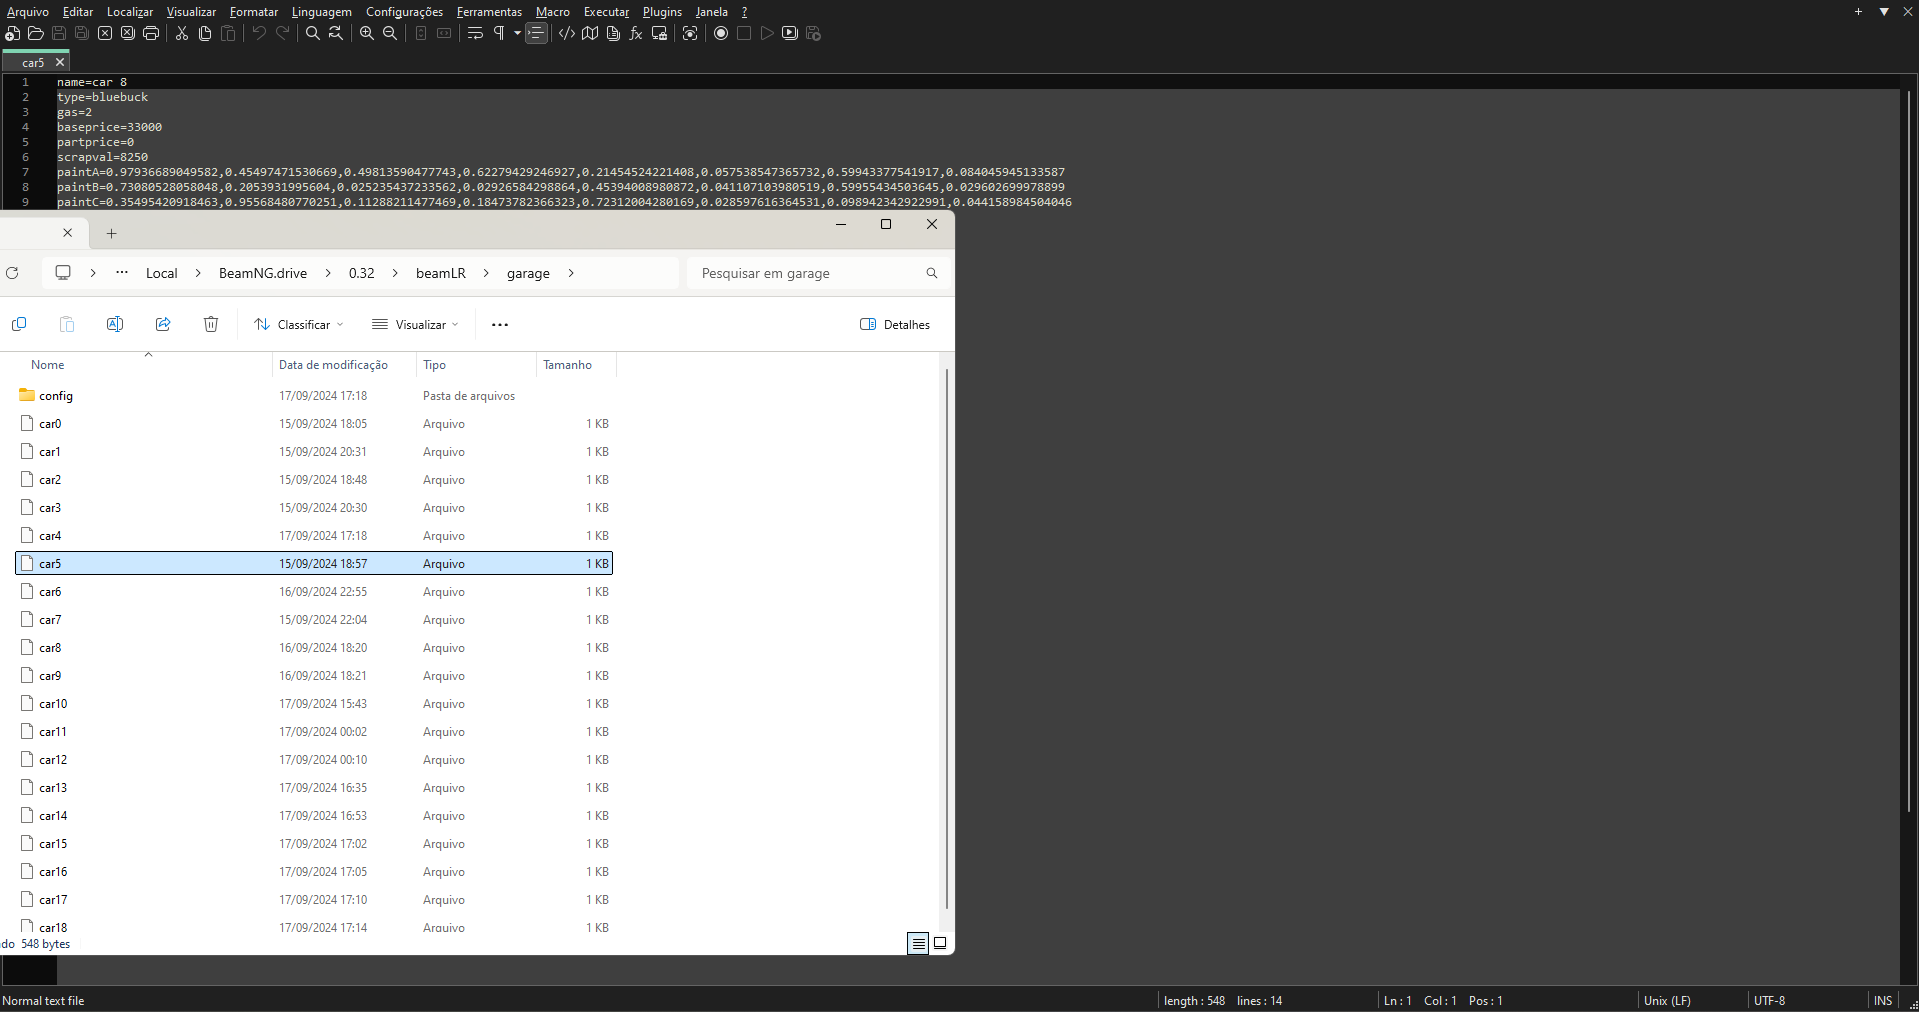Click the Explorer vertical scrollbar
The width and height of the screenshot is (1919, 1012).
pyautogui.click(x=946, y=638)
